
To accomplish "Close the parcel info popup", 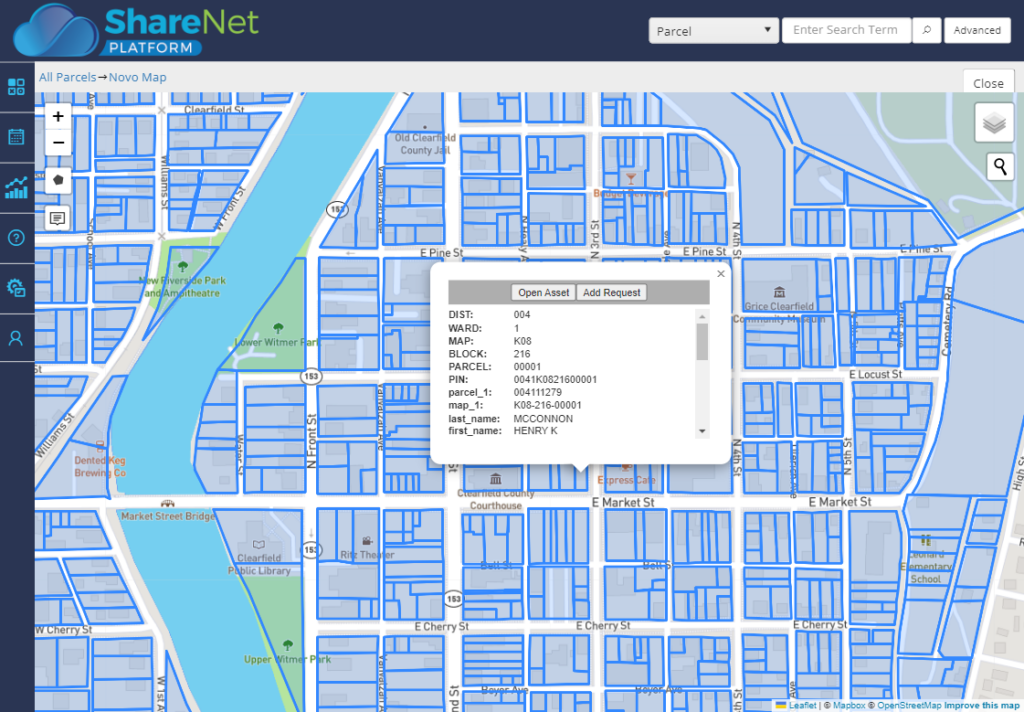I will (721, 274).
